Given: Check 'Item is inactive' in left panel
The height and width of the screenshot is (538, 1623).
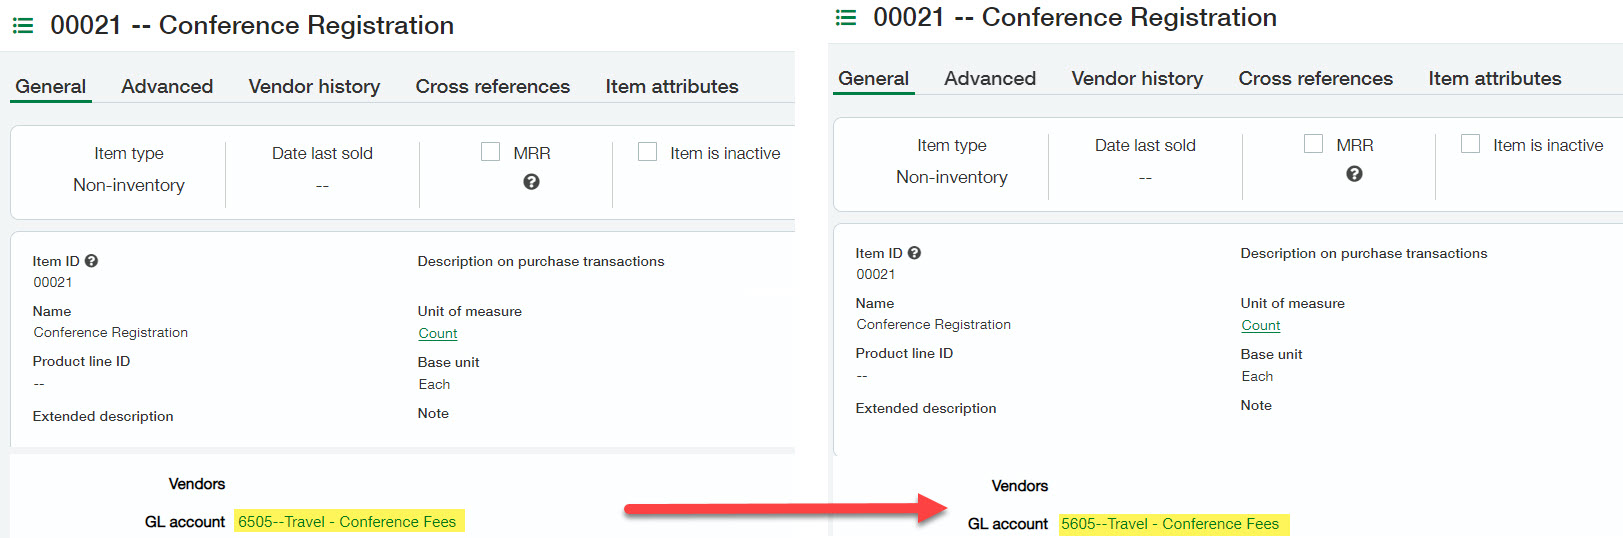Looking at the screenshot, I should click(x=648, y=152).
